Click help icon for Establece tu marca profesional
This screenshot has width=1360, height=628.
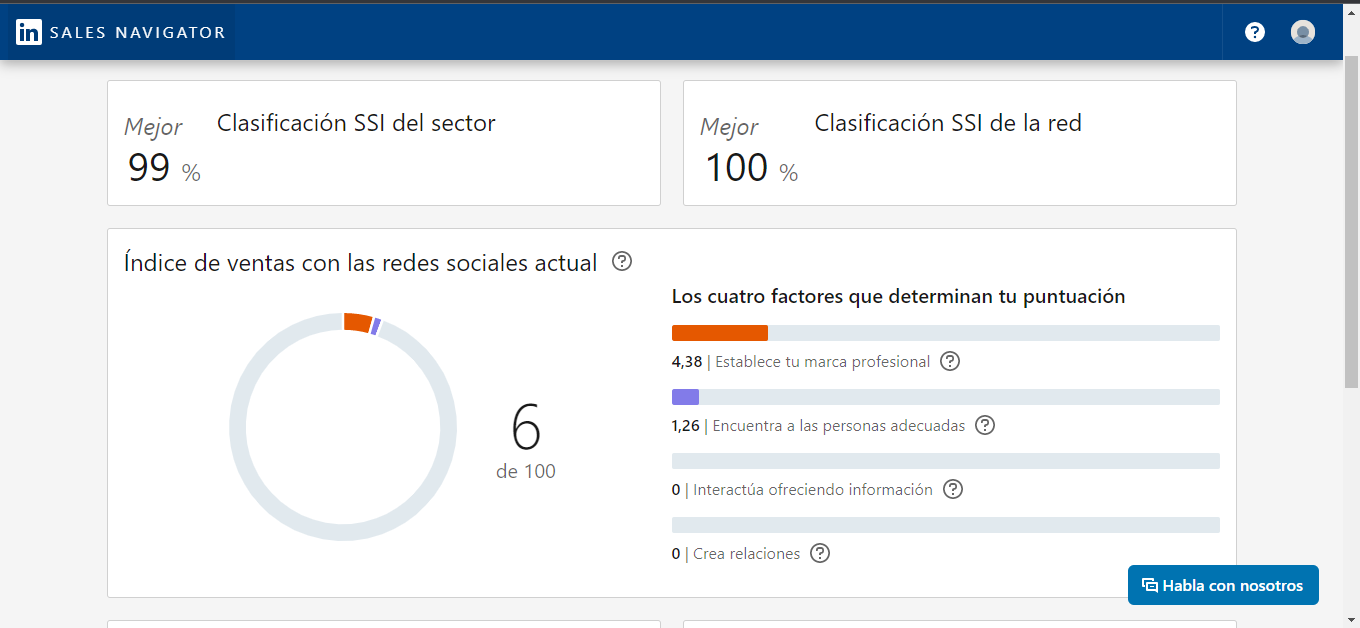[x=950, y=361]
